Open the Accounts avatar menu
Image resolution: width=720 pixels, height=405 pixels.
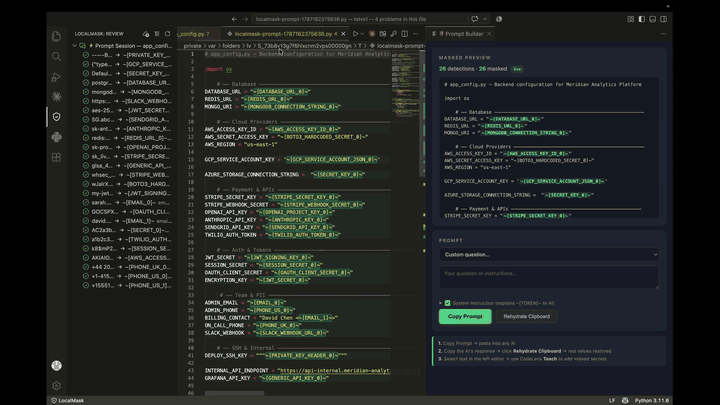(x=56, y=366)
